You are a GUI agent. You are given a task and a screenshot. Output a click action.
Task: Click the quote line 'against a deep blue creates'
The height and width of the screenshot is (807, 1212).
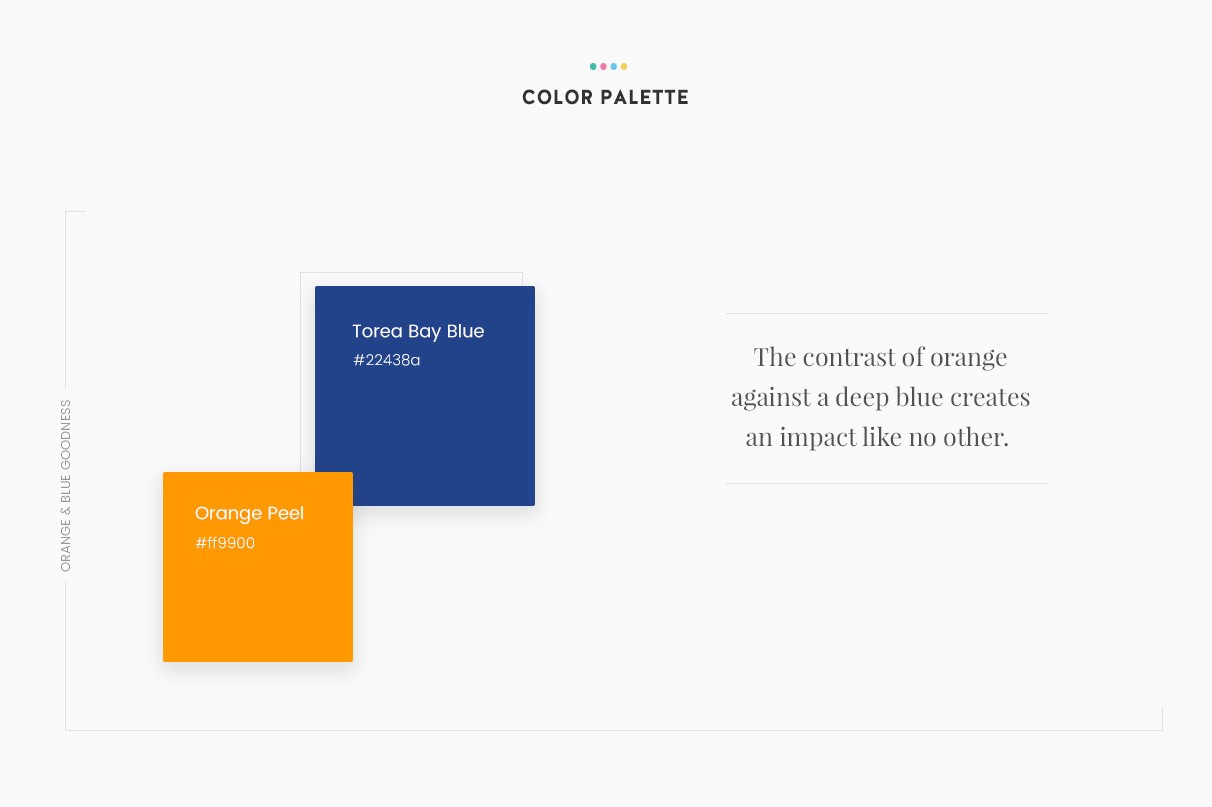pyautogui.click(x=881, y=397)
